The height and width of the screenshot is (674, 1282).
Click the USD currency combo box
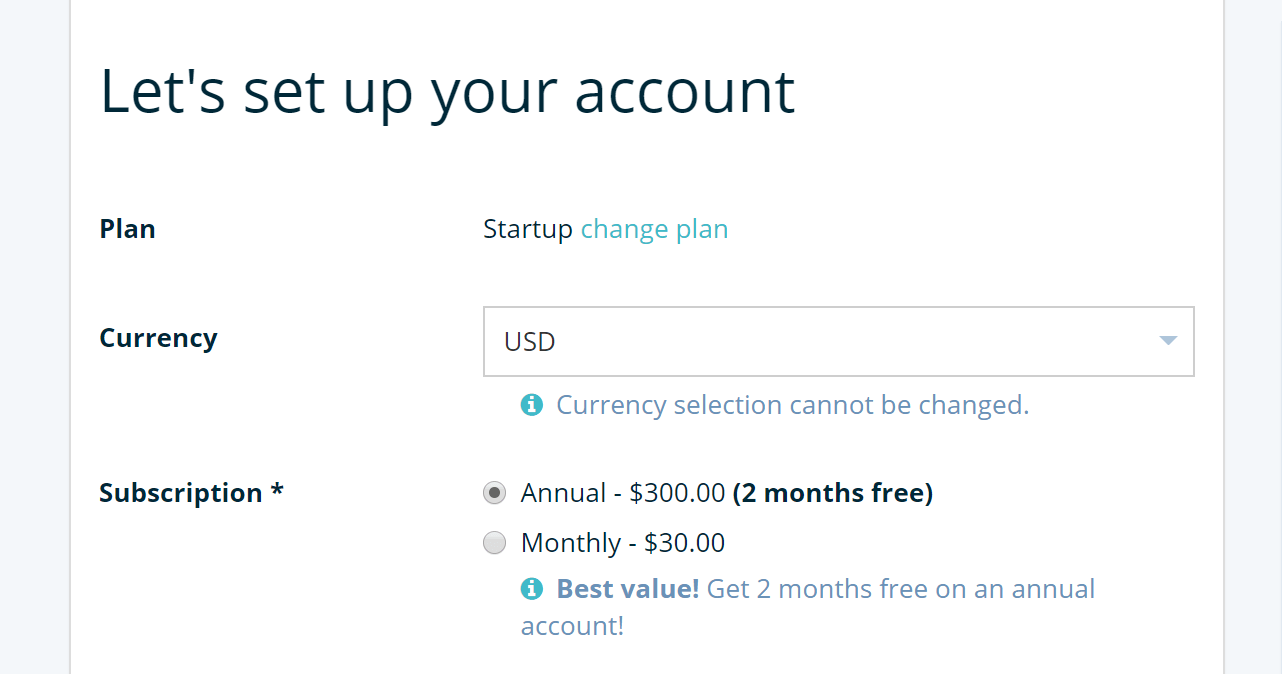838,341
